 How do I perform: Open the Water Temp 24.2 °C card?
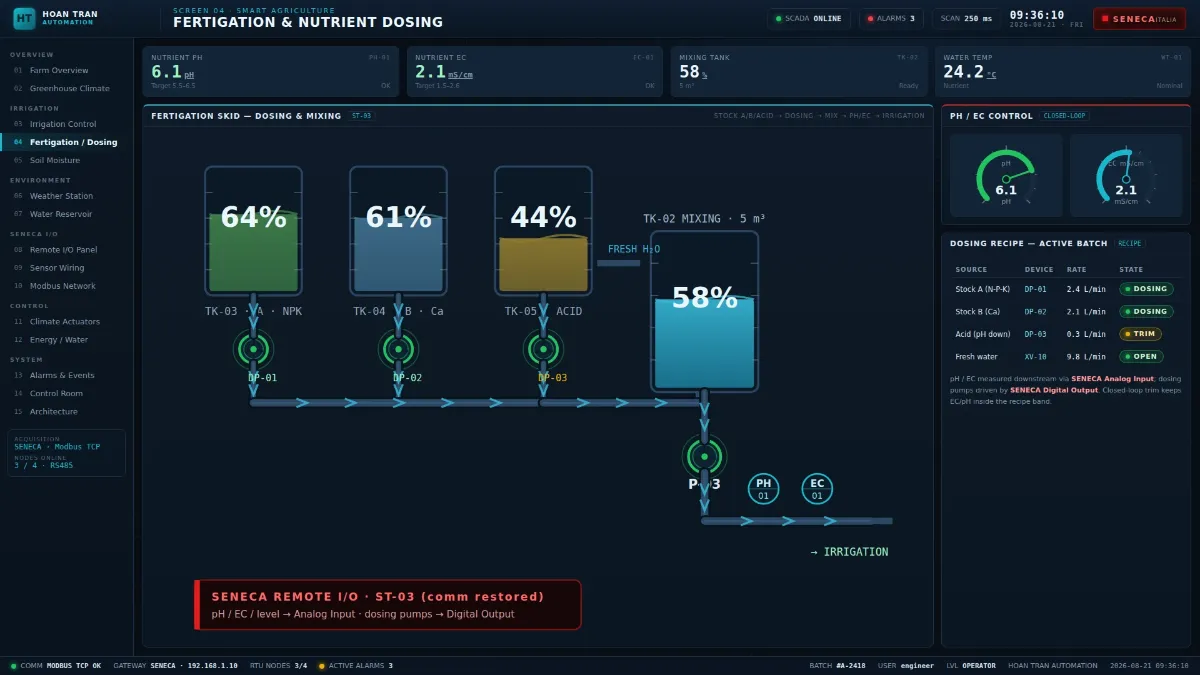(x=1063, y=72)
